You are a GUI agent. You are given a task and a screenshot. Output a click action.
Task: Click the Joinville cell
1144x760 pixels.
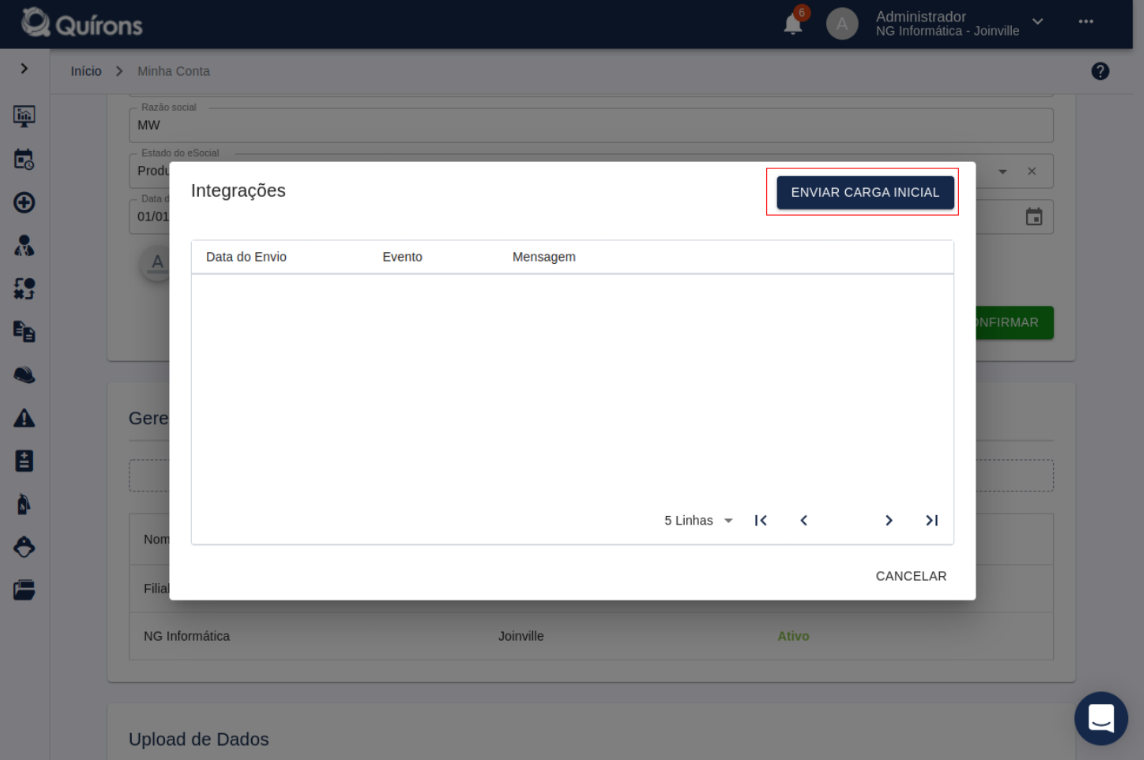click(x=521, y=636)
